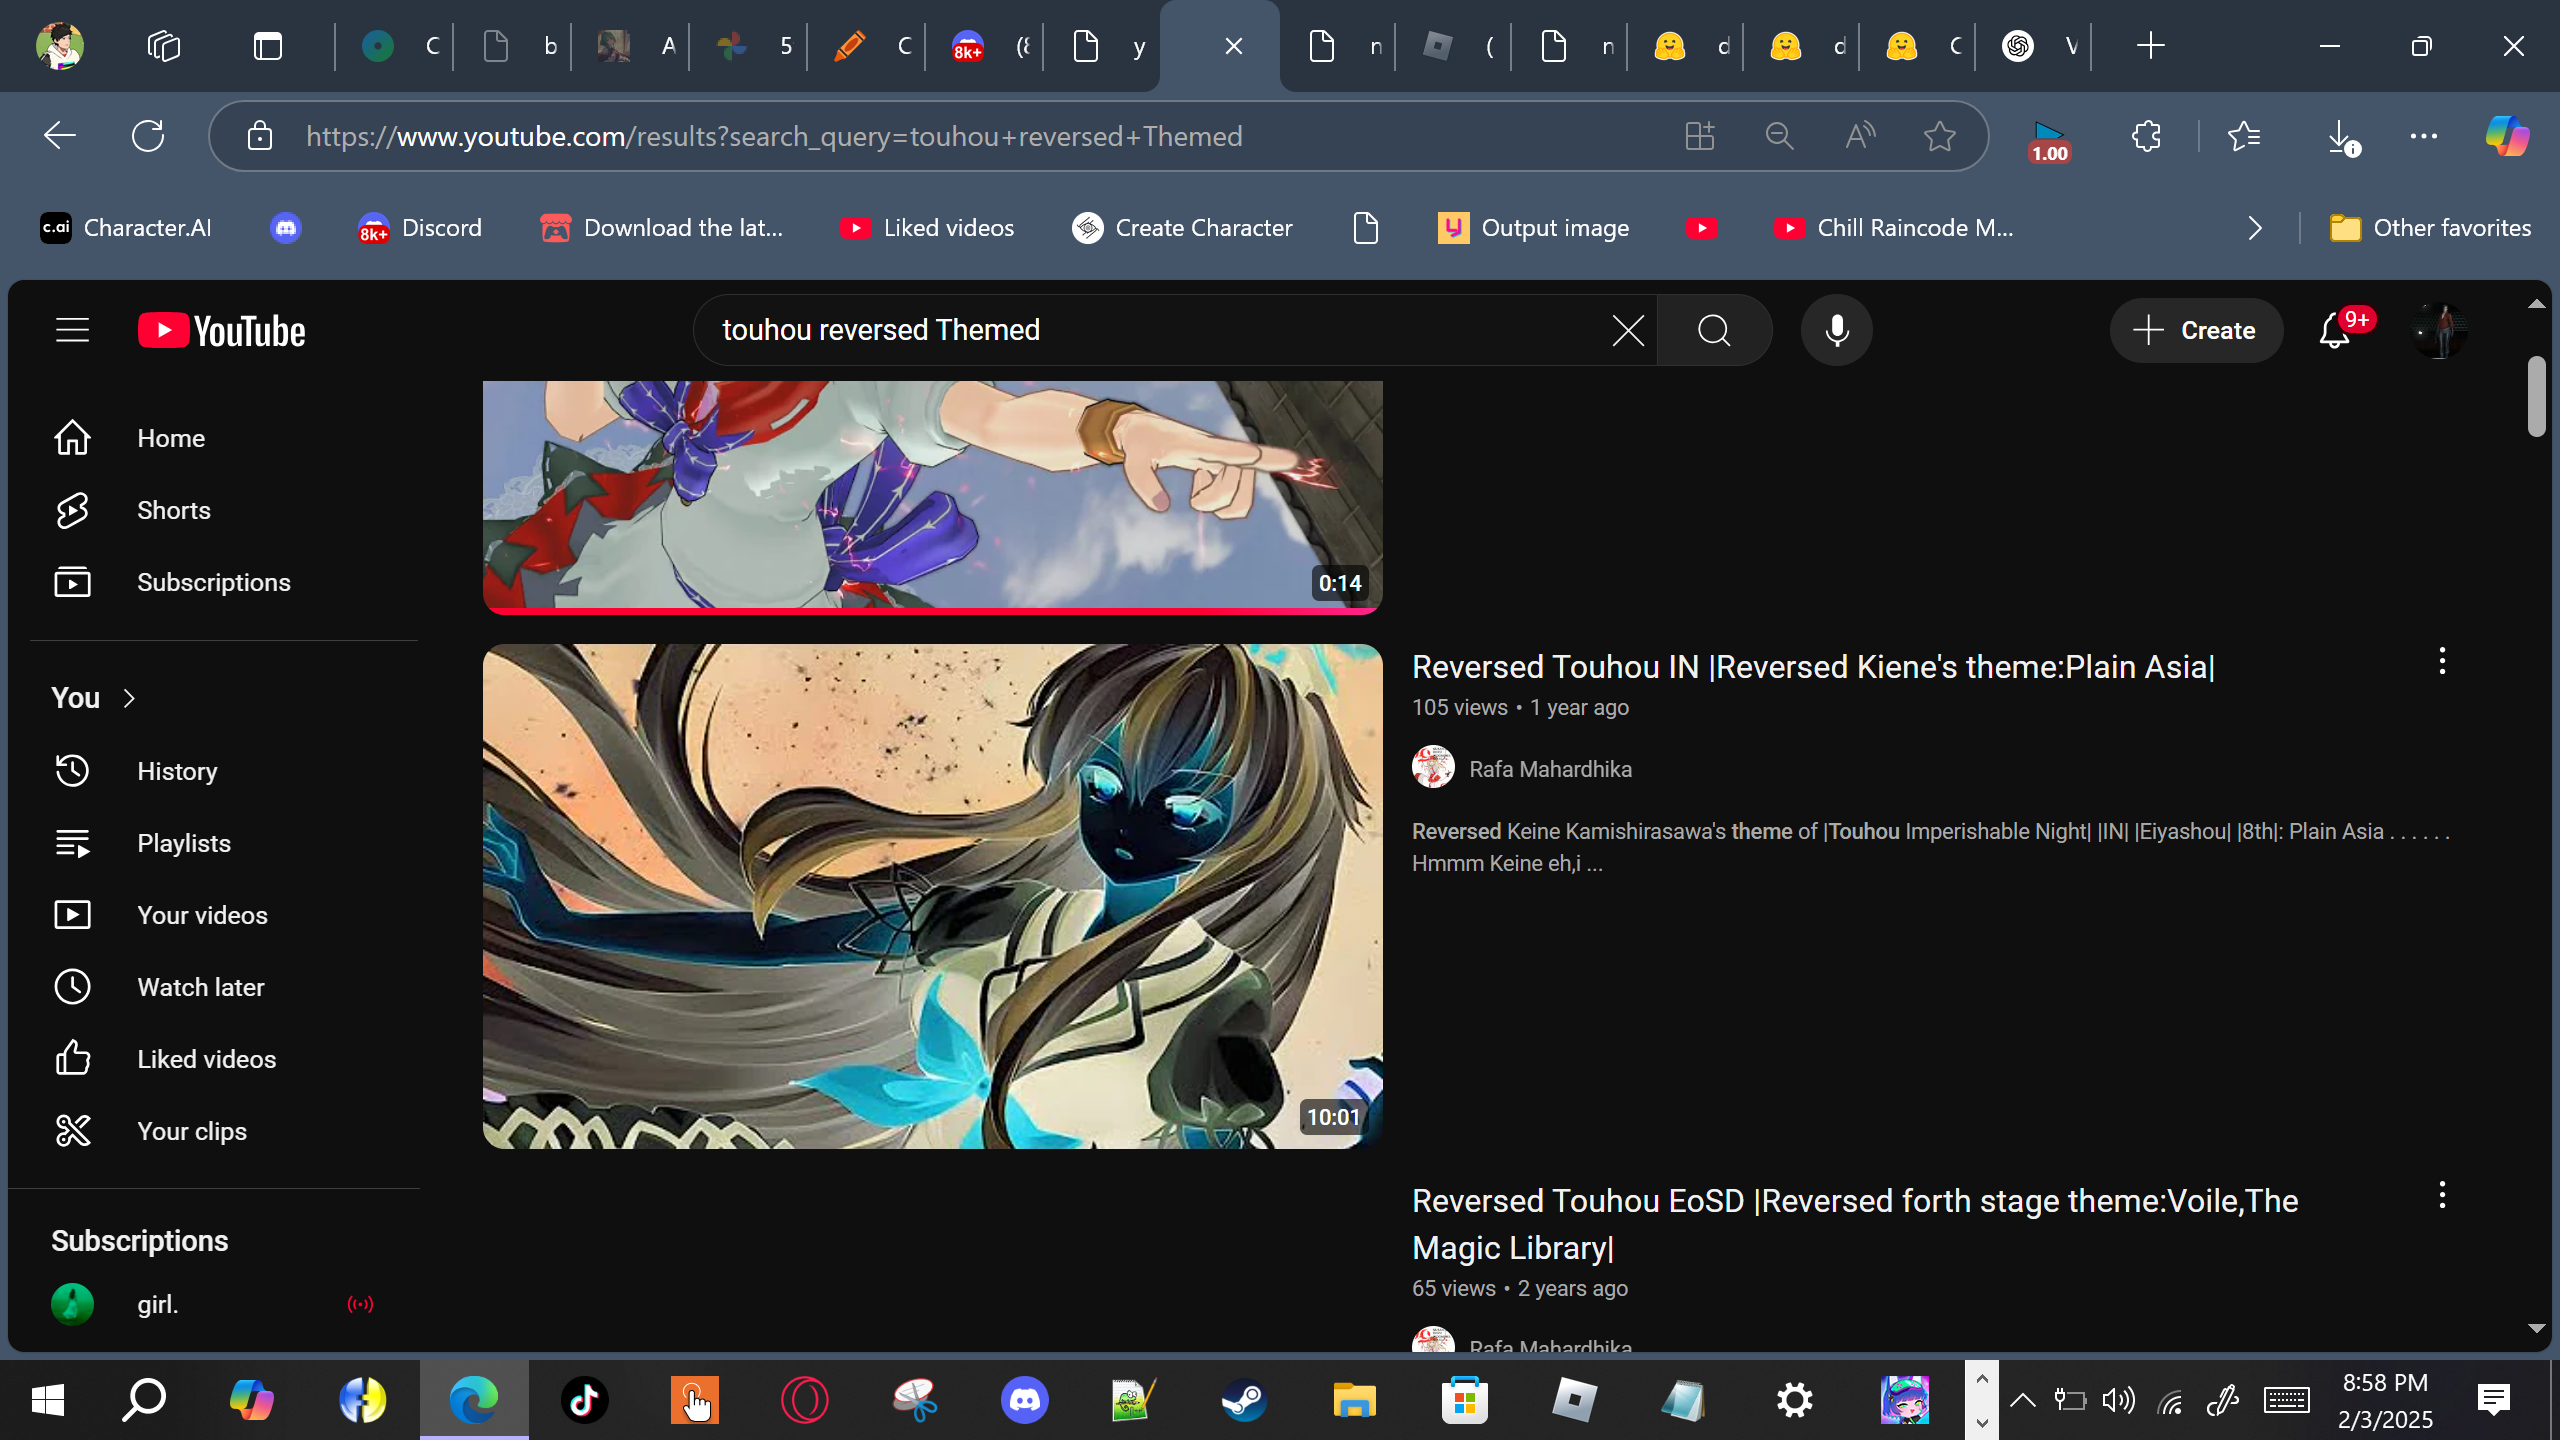Open Steam from taskbar
This screenshot has width=2560, height=1440.
click(x=1244, y=1400)
